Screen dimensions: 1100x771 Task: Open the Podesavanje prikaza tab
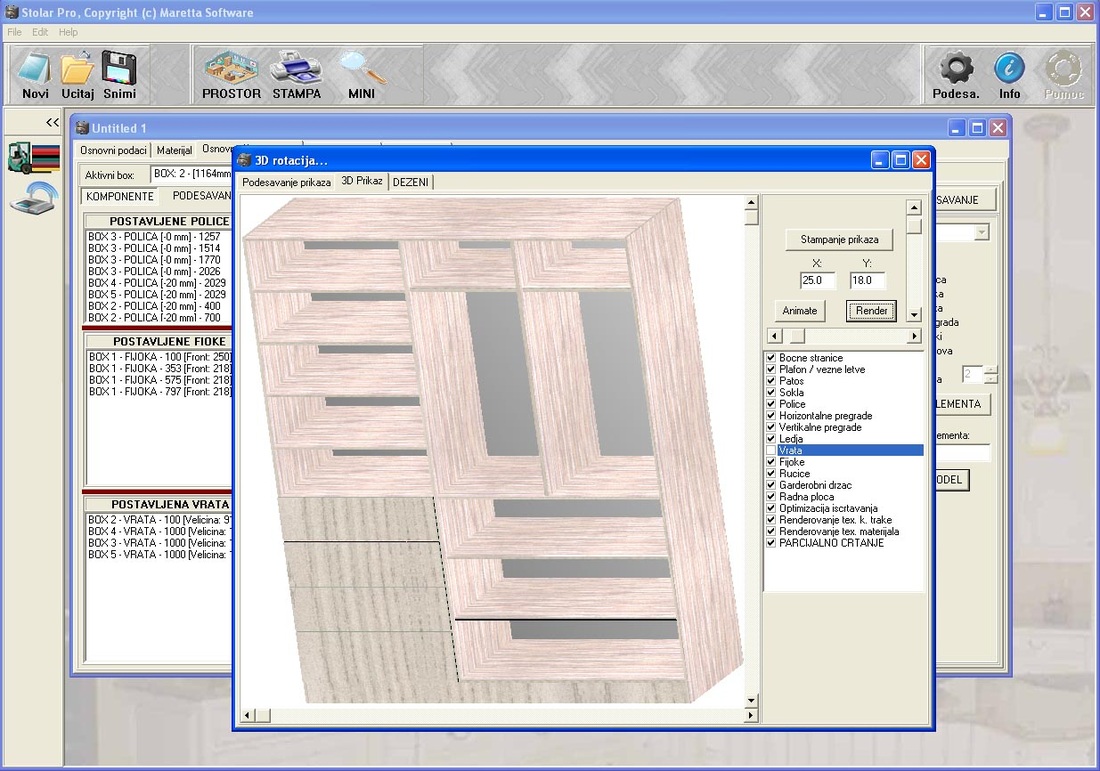coord(286,182)
